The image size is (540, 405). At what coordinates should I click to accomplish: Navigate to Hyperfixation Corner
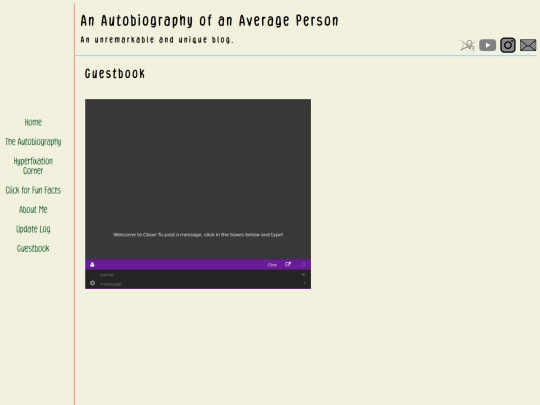(x=33, y=166)
